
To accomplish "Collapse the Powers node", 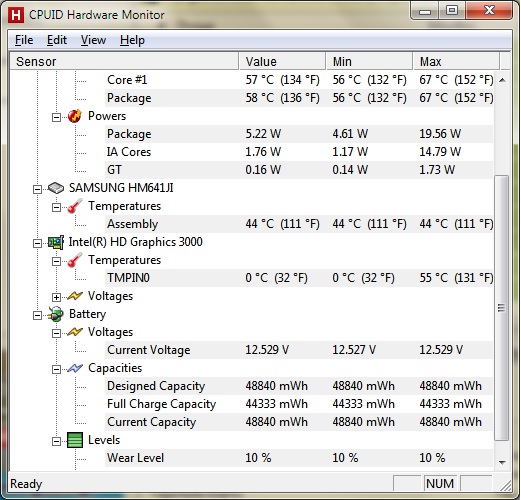I will pyautogui.click(x=56, y=117).
